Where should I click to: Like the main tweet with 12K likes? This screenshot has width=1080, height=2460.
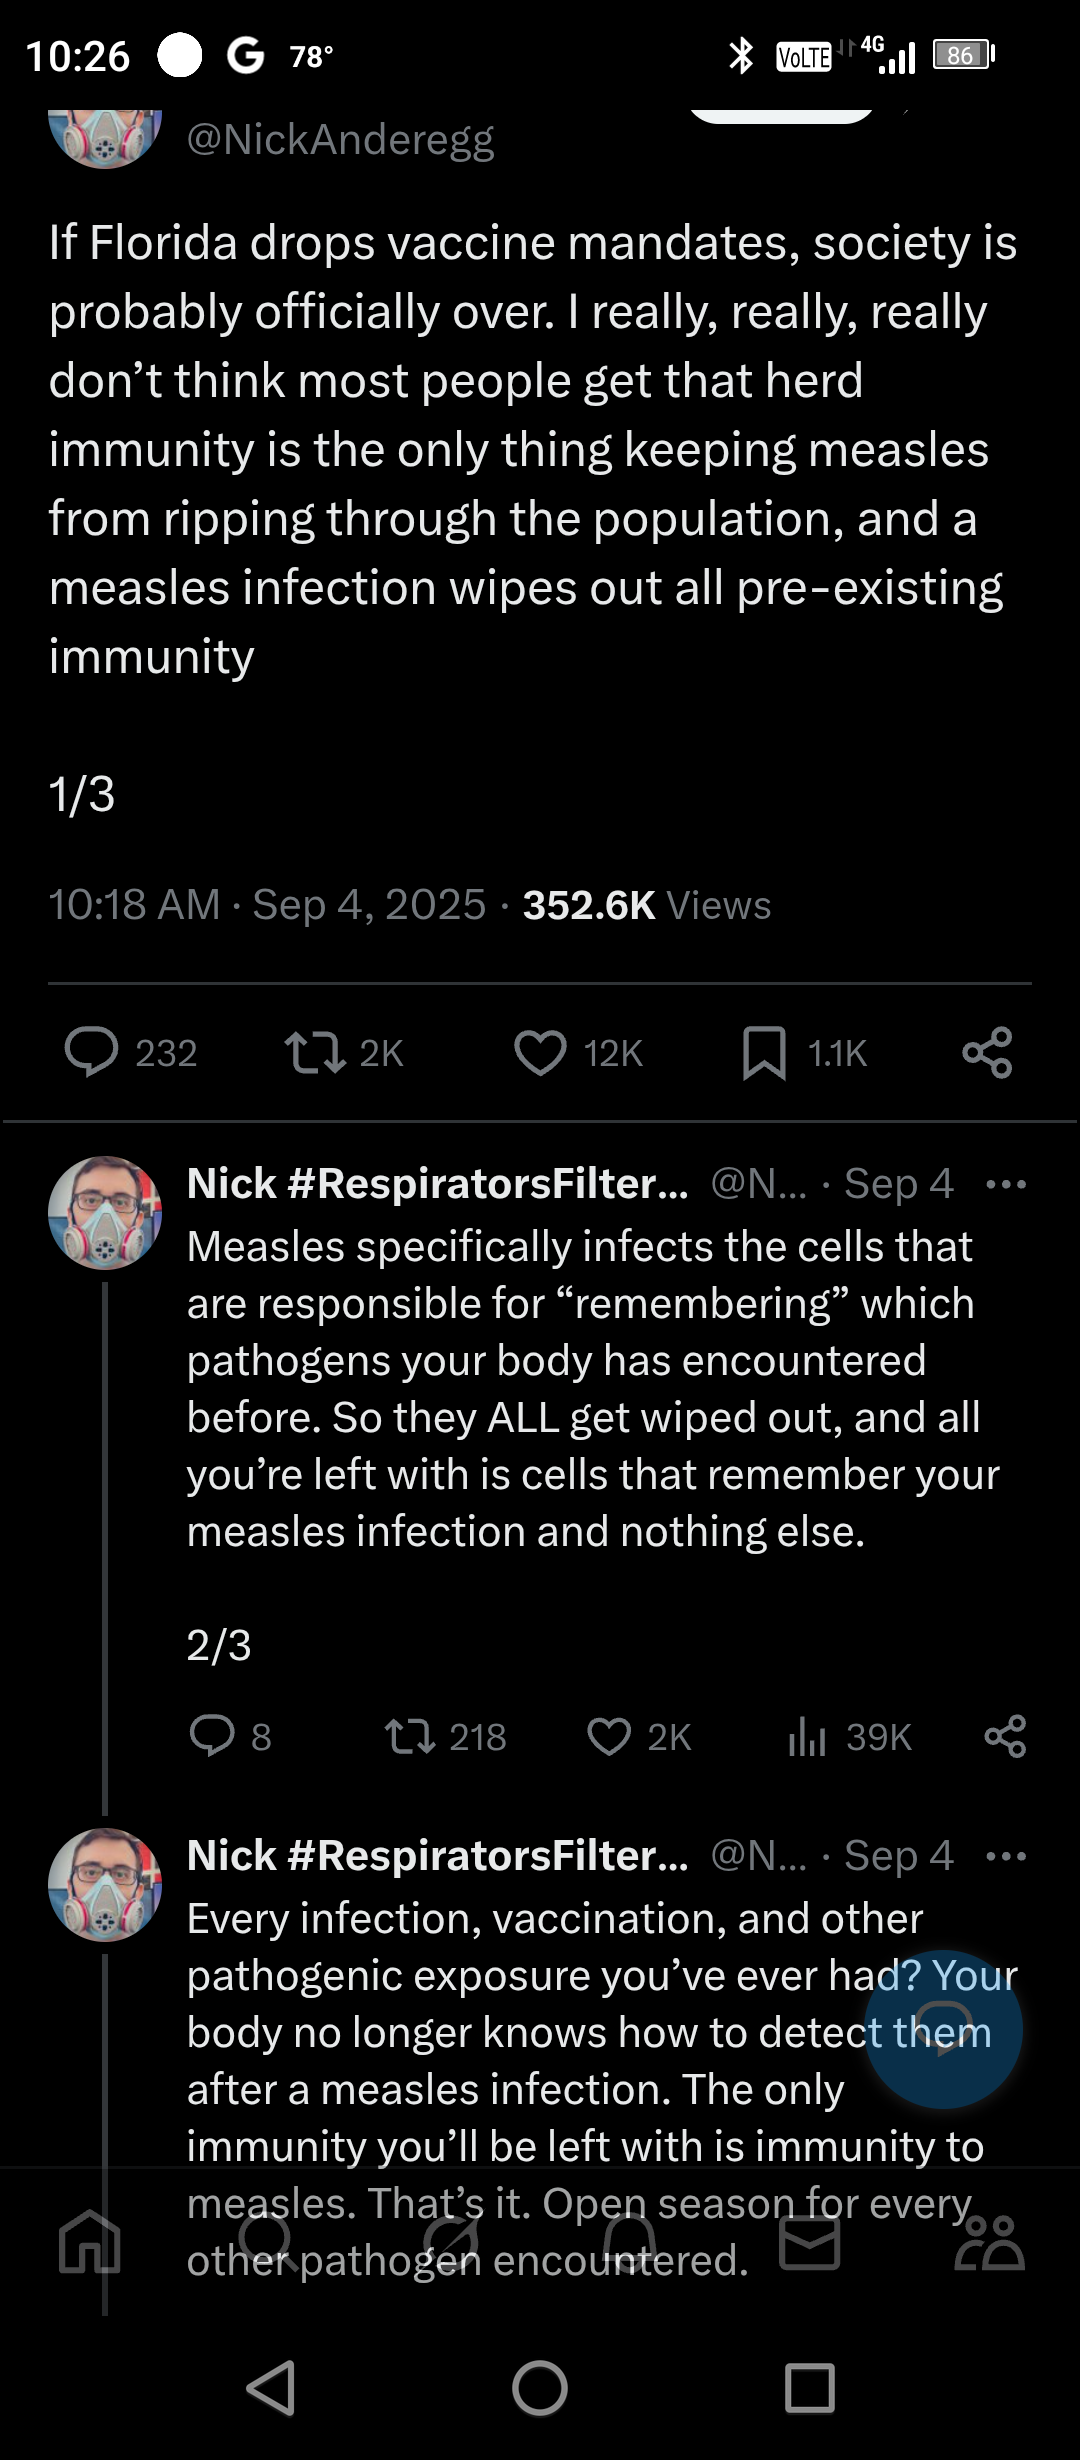(x=540, y=1053)
